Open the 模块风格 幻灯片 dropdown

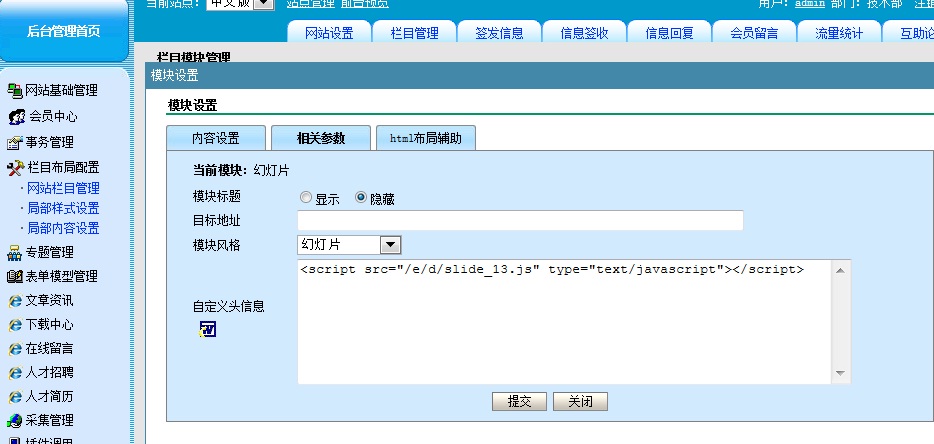tap(390, 245)
